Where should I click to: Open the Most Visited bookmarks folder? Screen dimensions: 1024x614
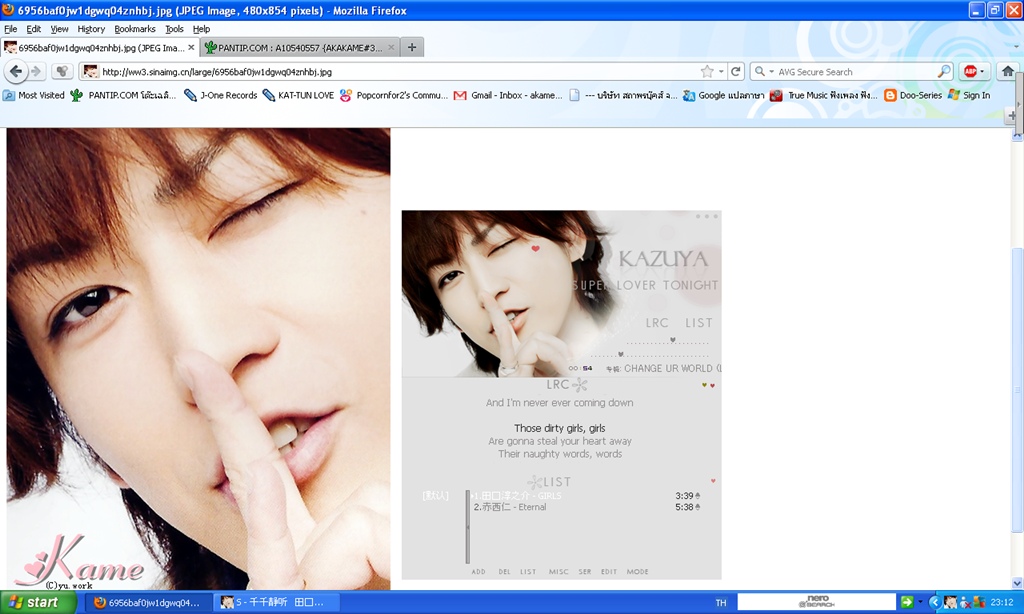tap(33, 95)
